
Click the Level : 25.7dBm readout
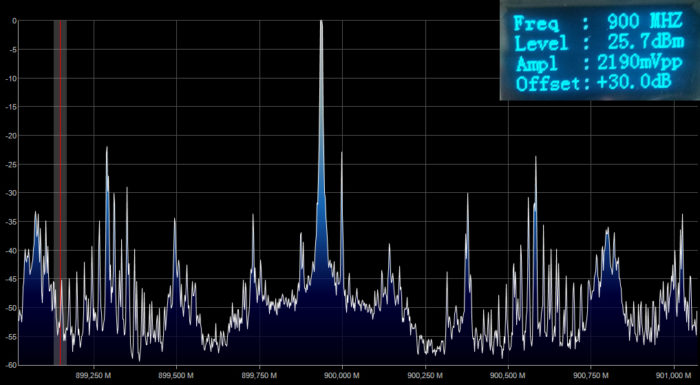pyautogui.click(x=599, y=43)
